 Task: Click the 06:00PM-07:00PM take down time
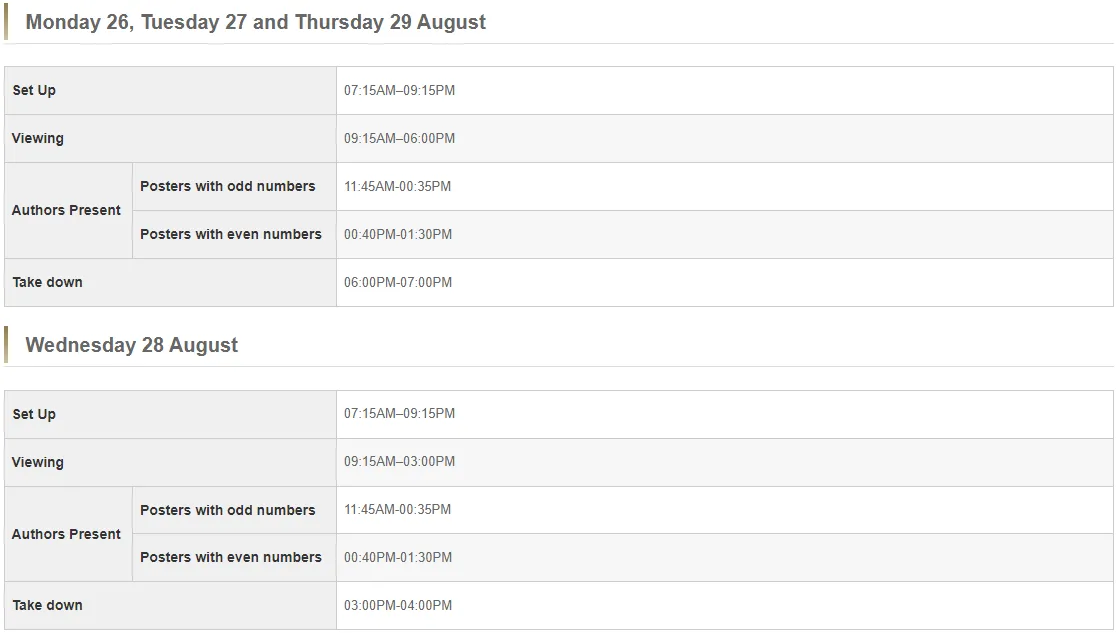(x=397, y=282)
